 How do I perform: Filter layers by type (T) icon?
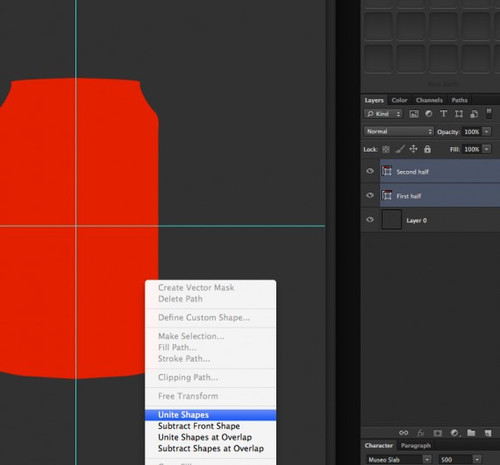[x=443, y=114]
